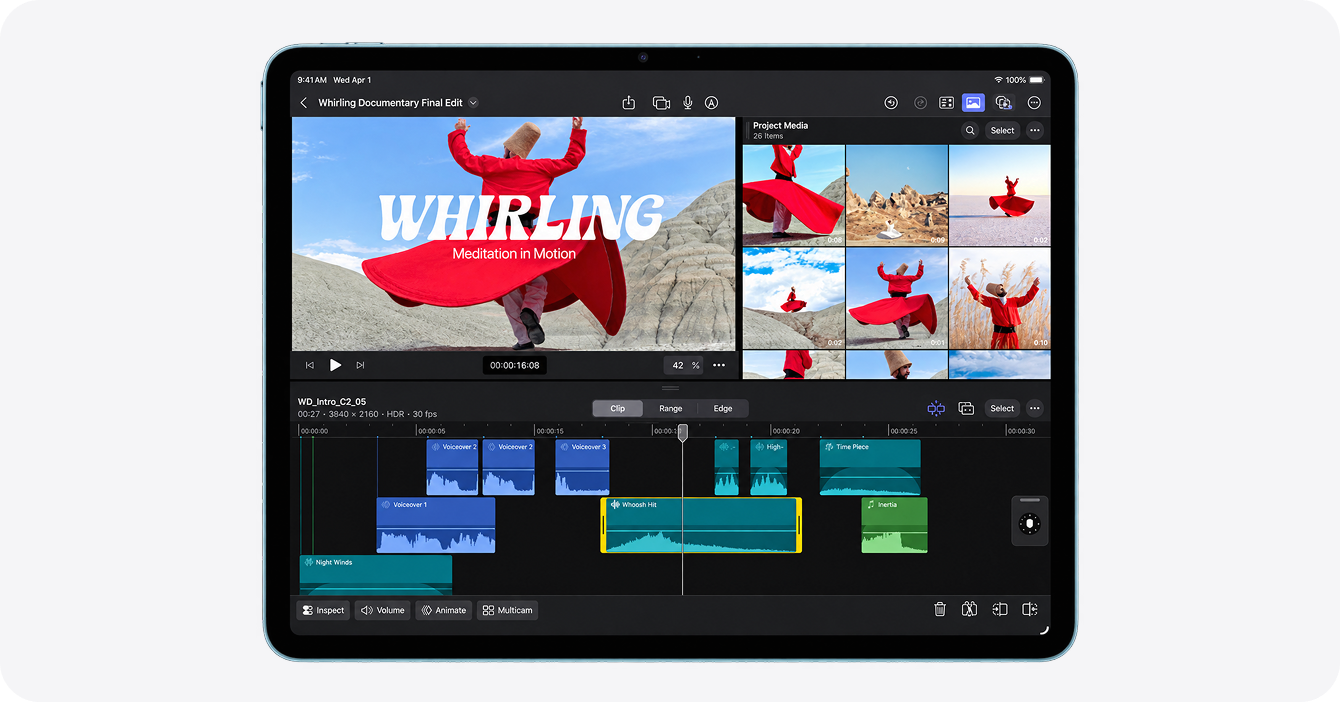Toggle the highlighted media browser icon
1340x702 pixels.
(x=973, y=103)
